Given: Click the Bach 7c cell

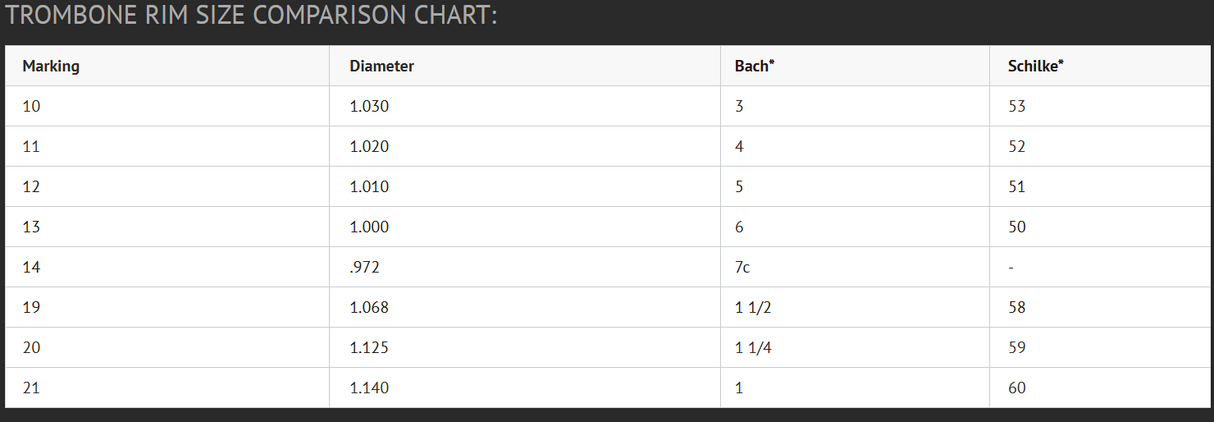Looking at the screenshot, I should tap(742, 267).
